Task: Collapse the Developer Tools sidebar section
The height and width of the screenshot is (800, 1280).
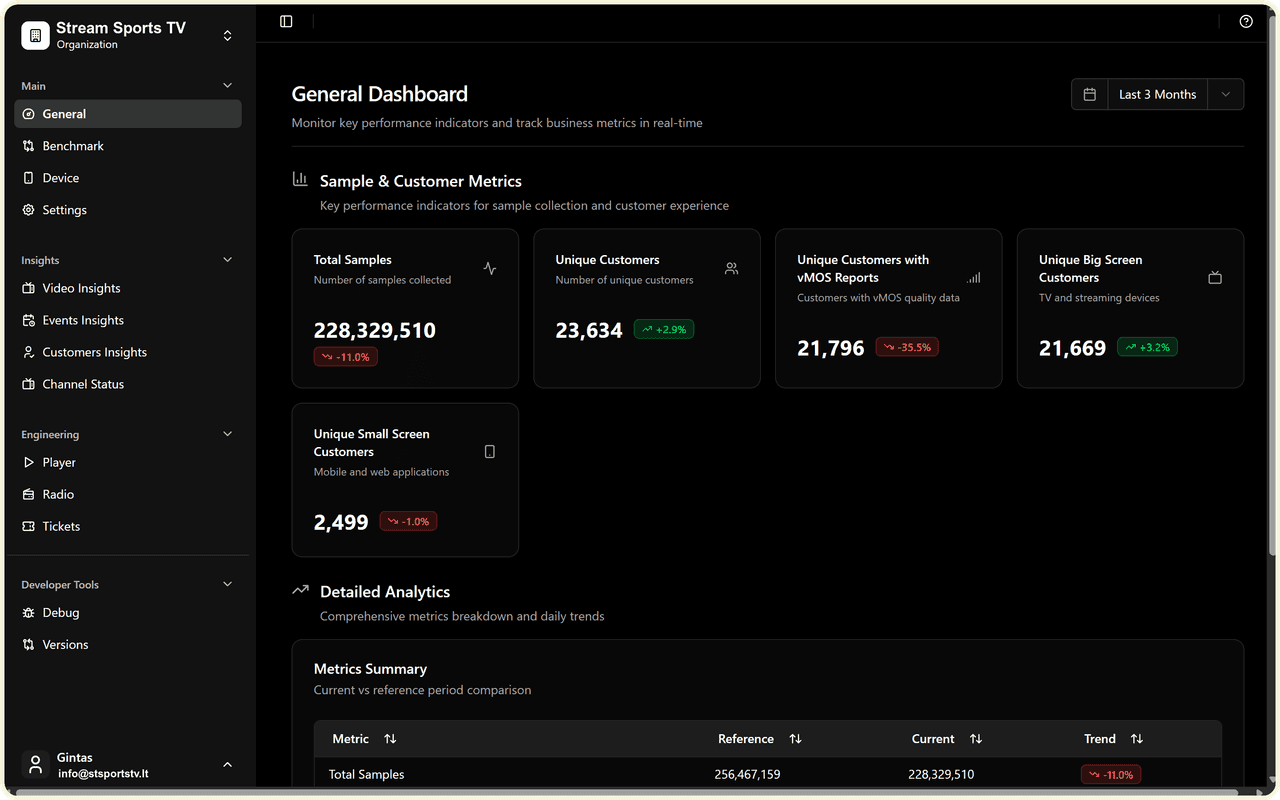Action: [x=227, y=584]
